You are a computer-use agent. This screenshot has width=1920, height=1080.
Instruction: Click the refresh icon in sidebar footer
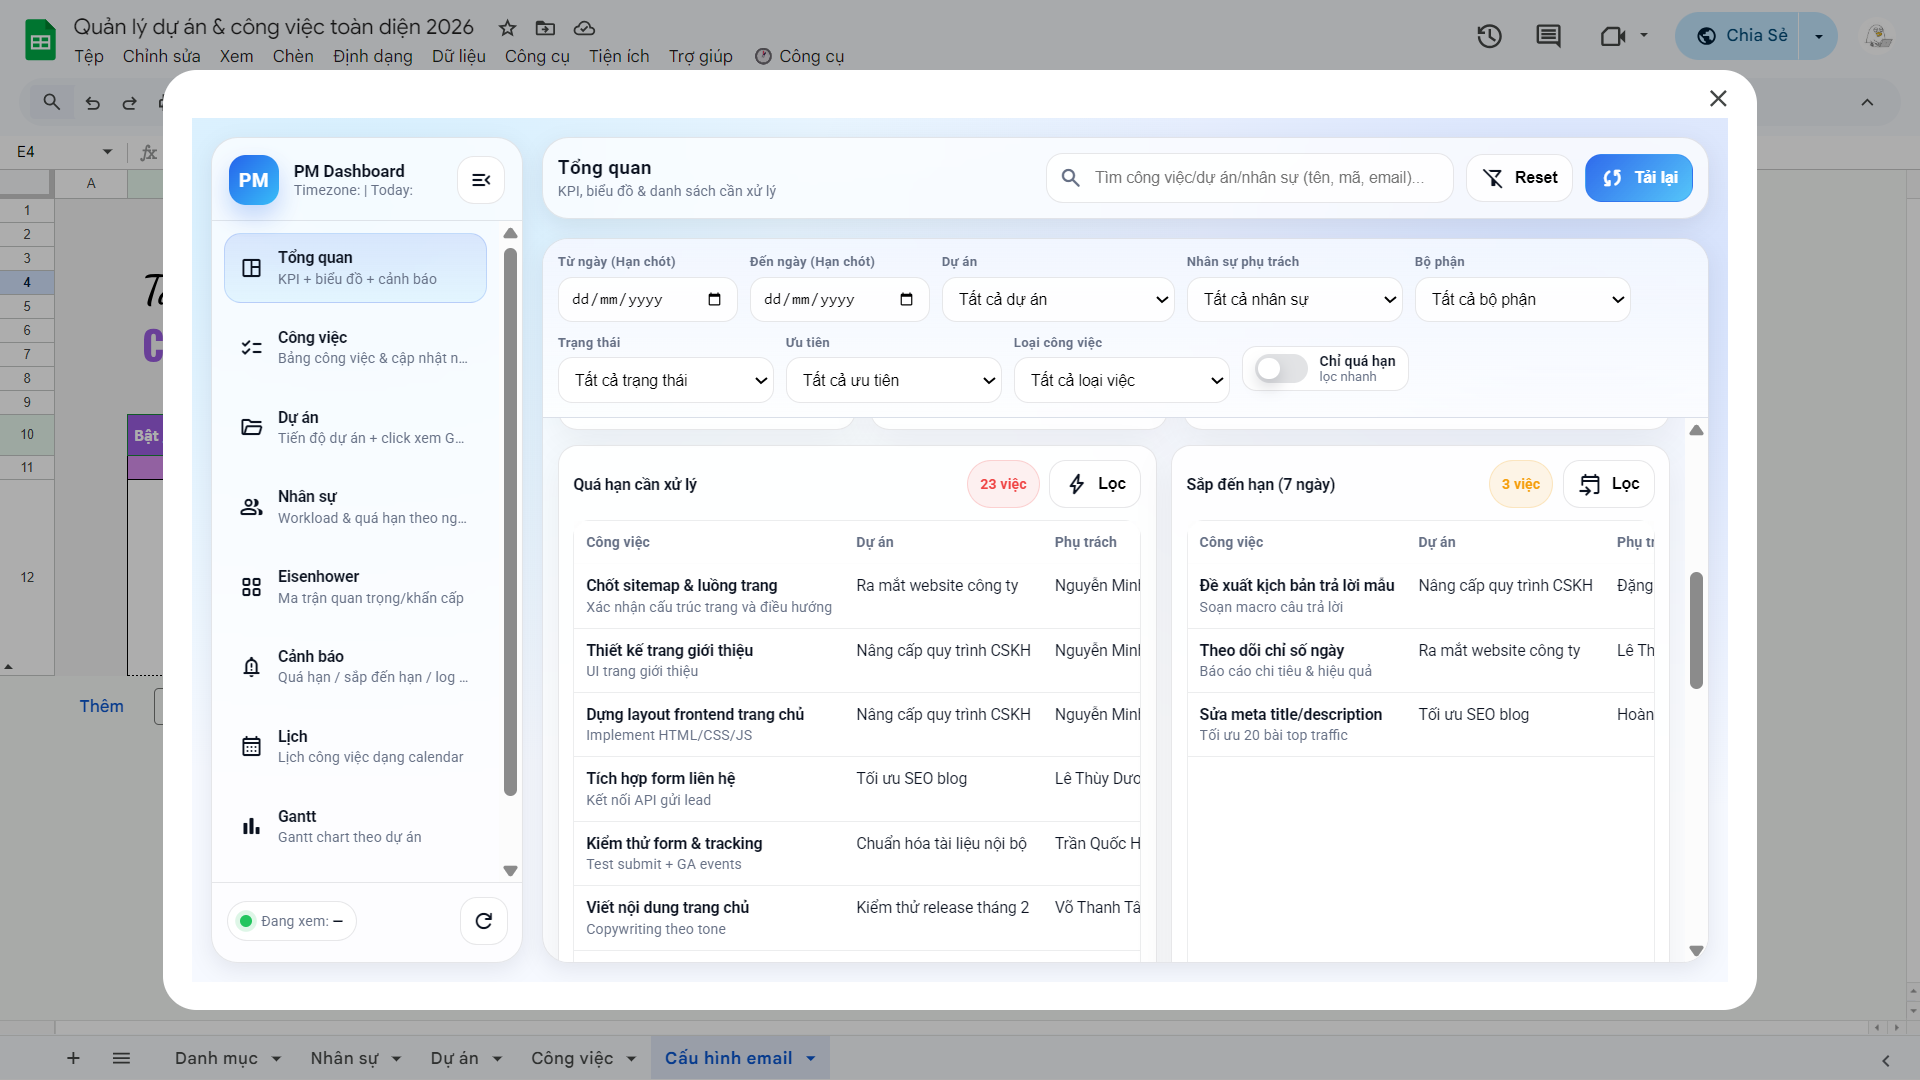pyautogui.click(x=484, y=921)
